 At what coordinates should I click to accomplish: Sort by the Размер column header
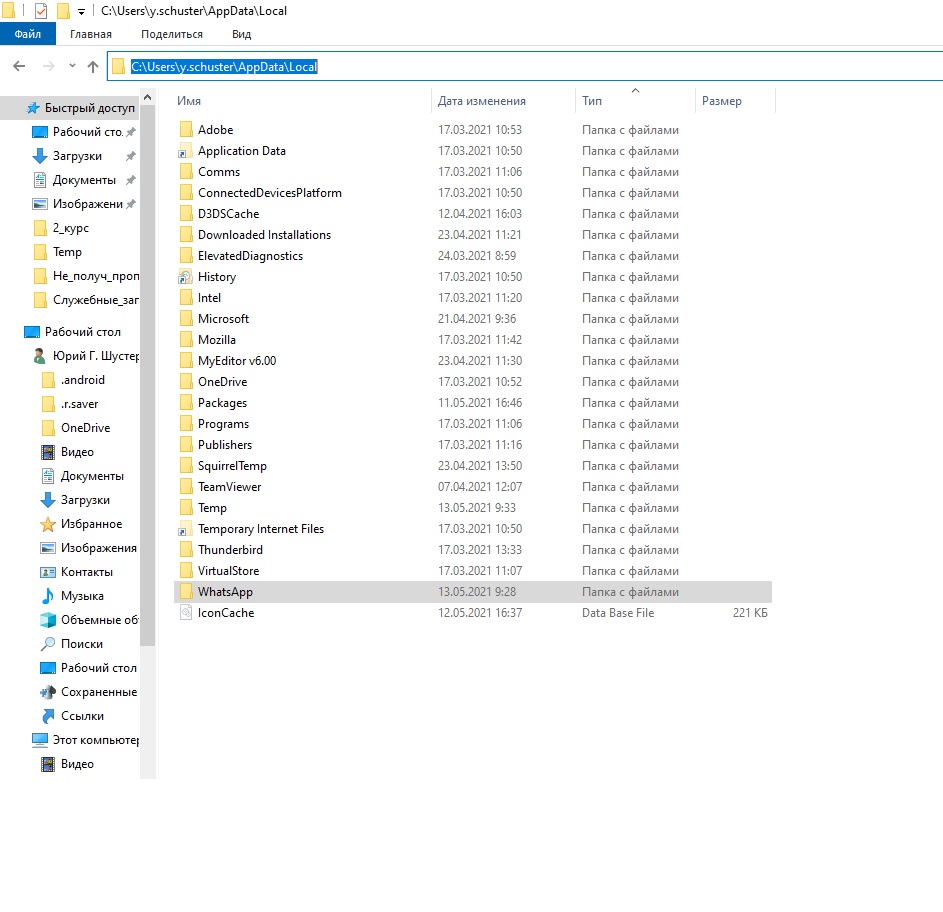[x=722, y=100]
